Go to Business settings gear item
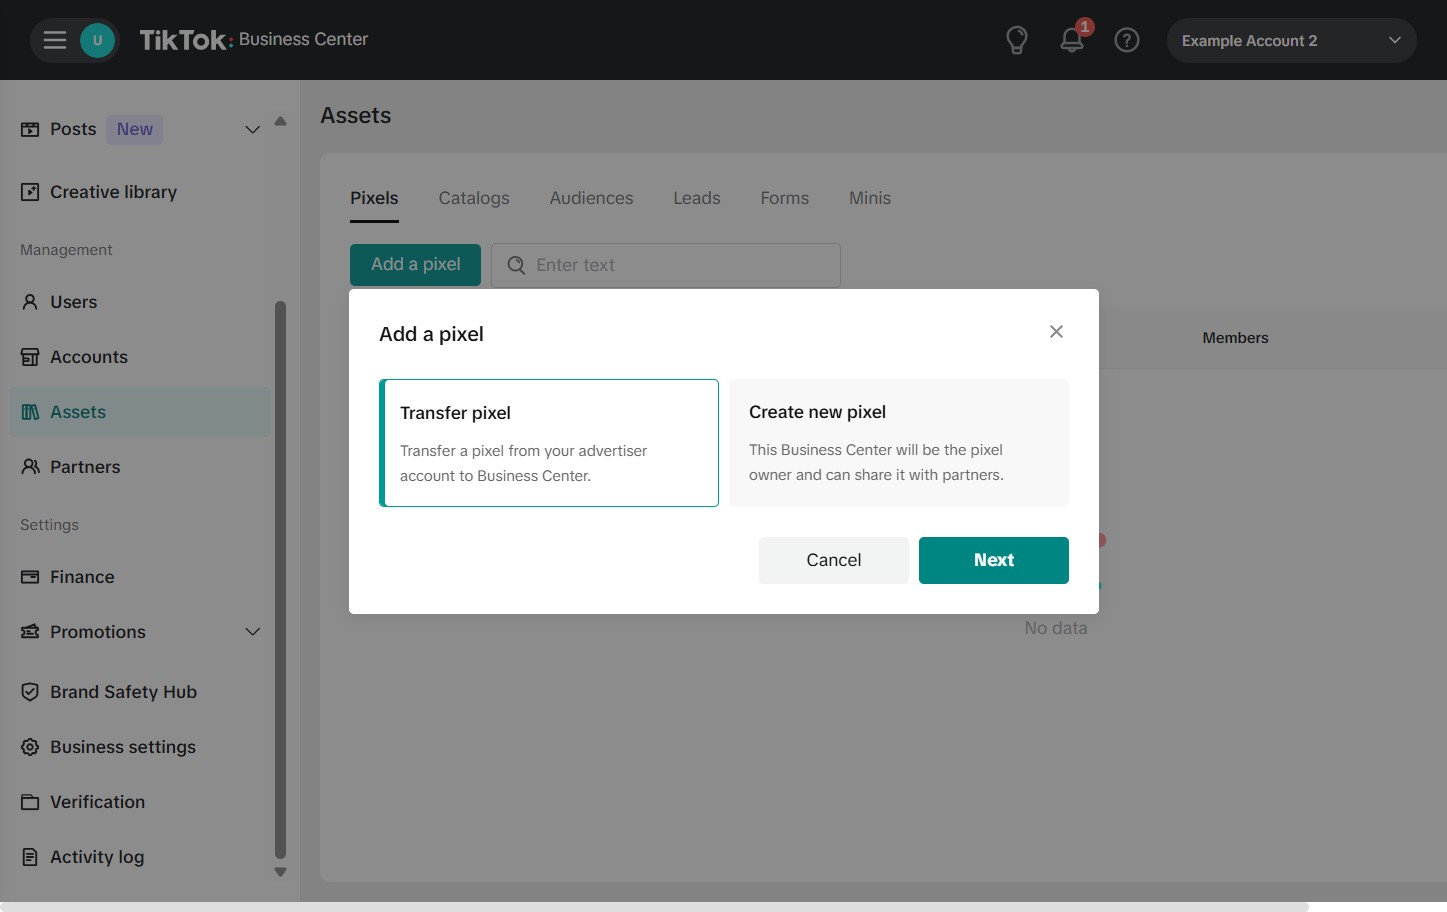The height and width of the screenshot is (912, 1447). point(122,747)
